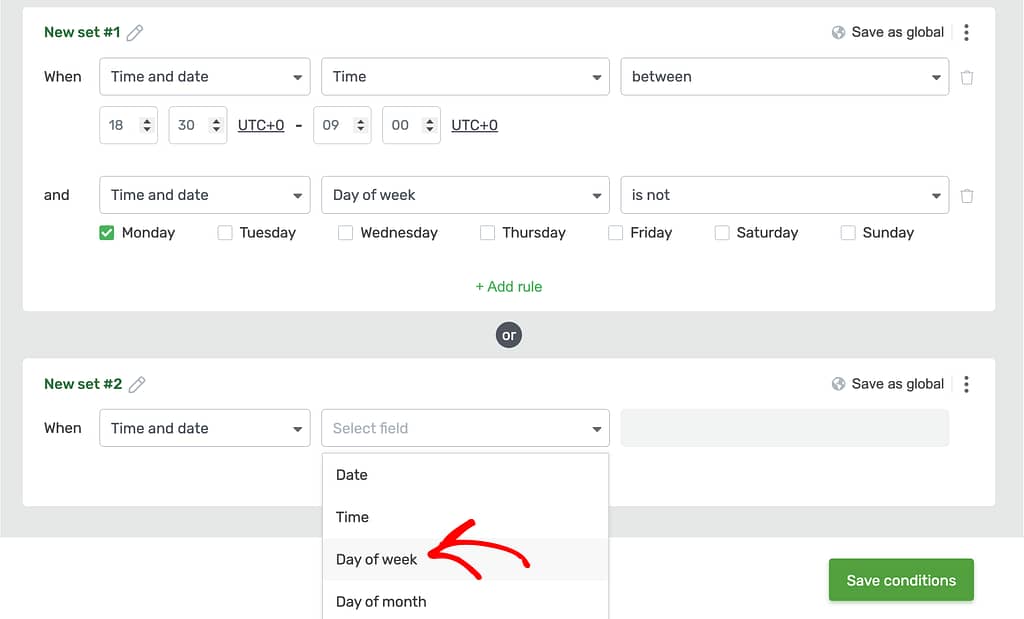Open the Day of week field dropdown in set #1
Screen dimensions: 1024x619
(466, 195)
